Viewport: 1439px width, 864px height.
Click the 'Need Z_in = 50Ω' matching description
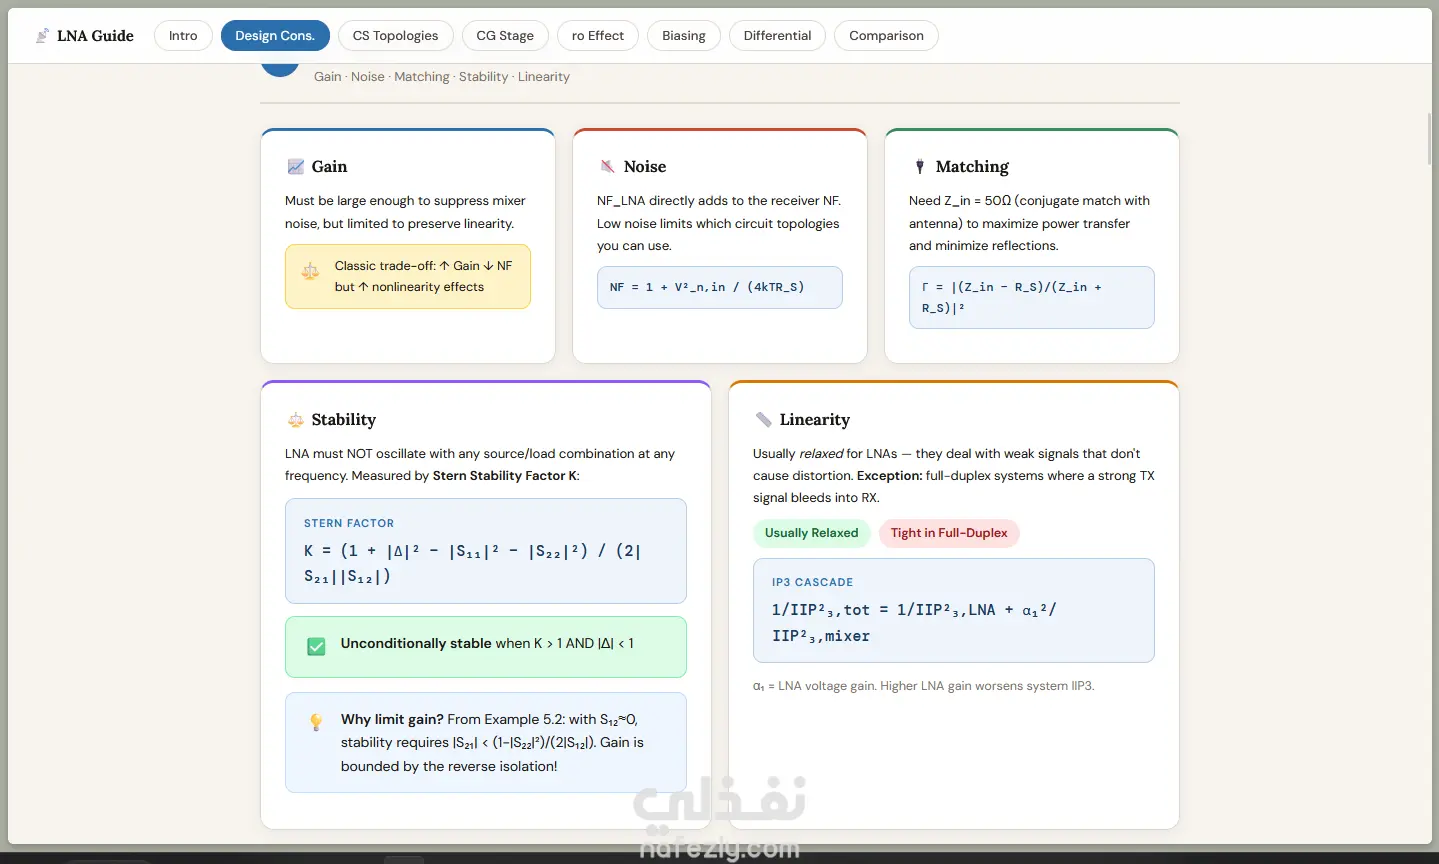[x=1029, y=223]
